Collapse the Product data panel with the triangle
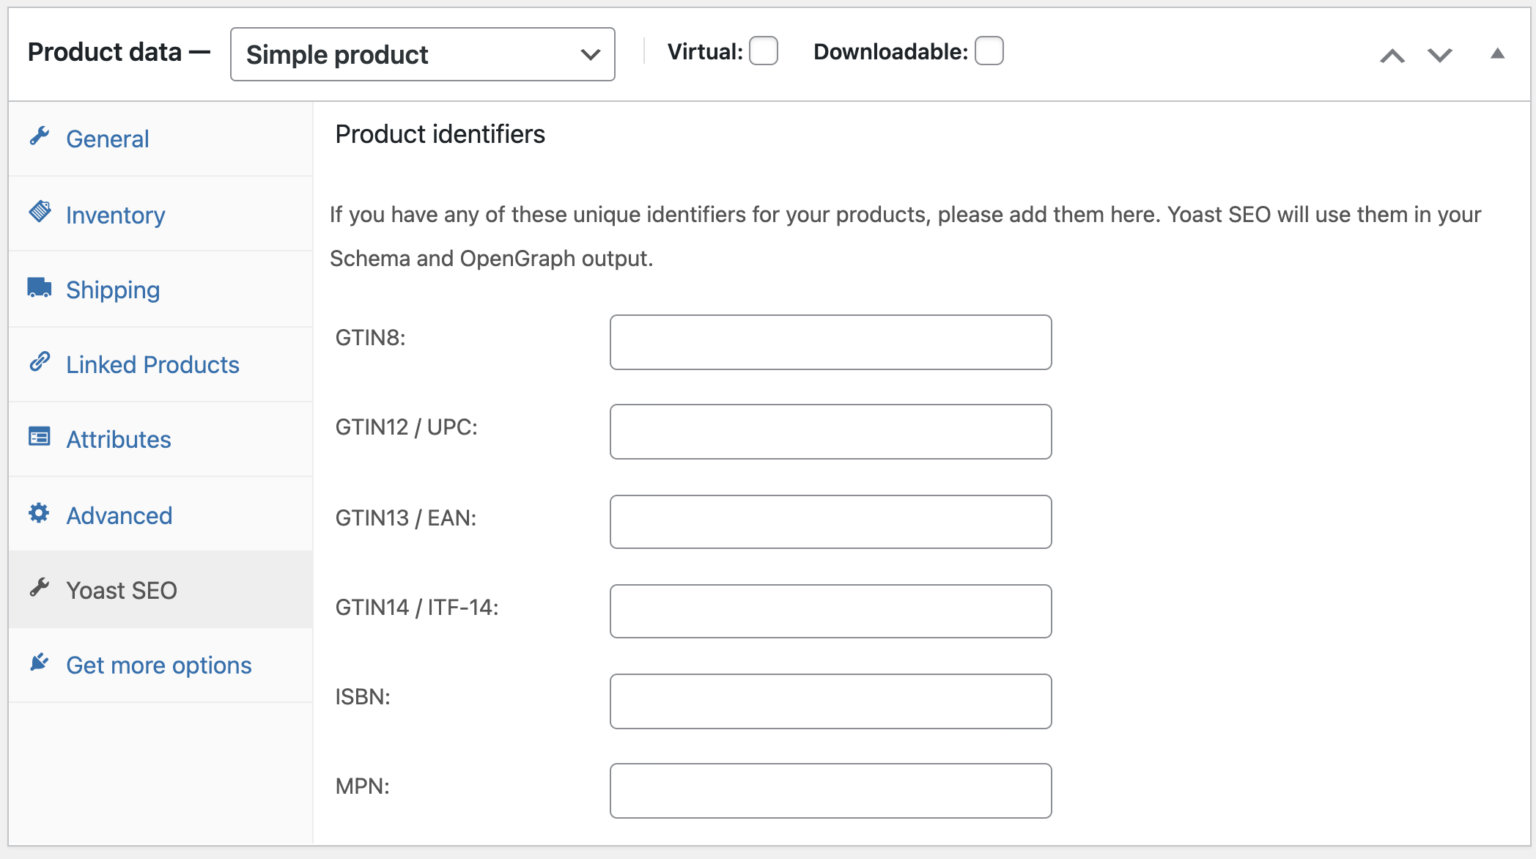This screenshot has height=859, width=1536. pos(1497,52)
